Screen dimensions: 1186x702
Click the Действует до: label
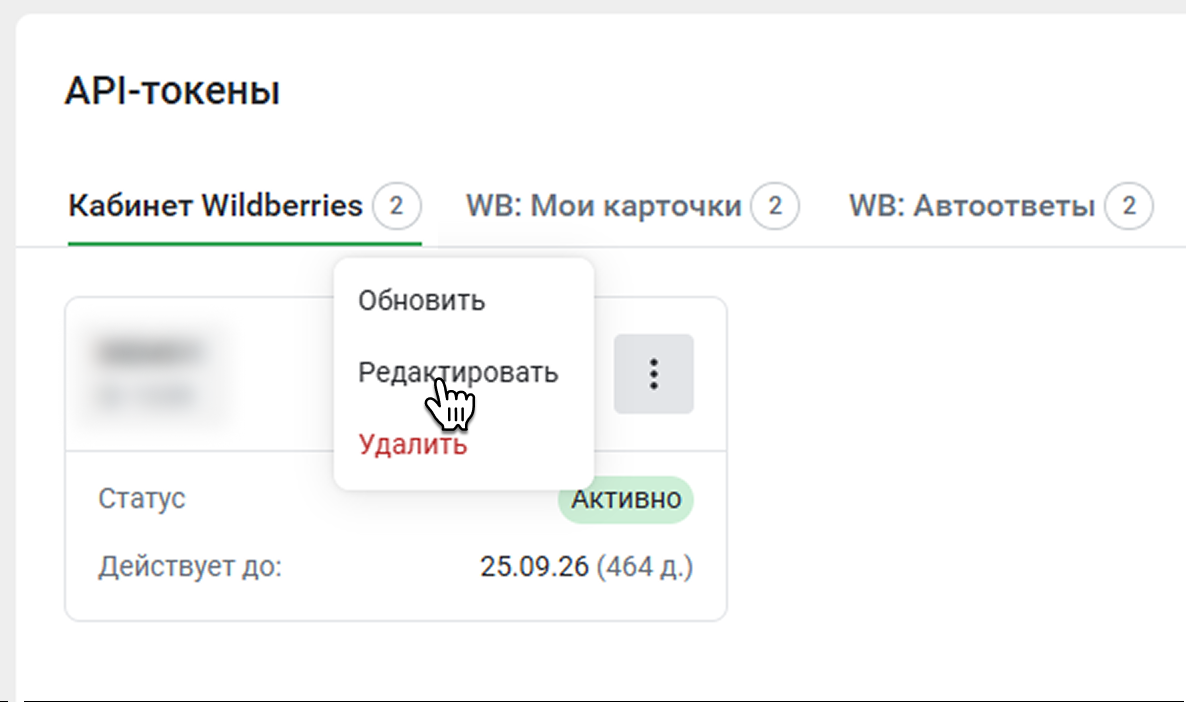[x=190, y=568]
